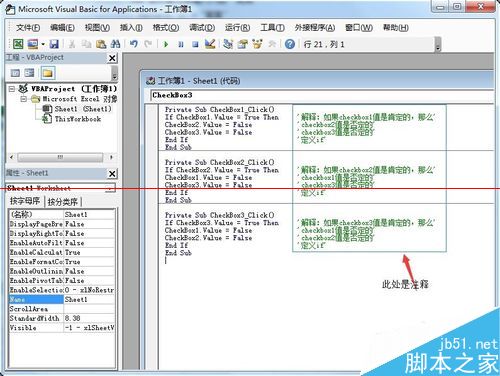Edit the StandardWidth value 8.38
The height and width of the screenshot is (376, 500).
pyautogui.click(x=89, y=318)
